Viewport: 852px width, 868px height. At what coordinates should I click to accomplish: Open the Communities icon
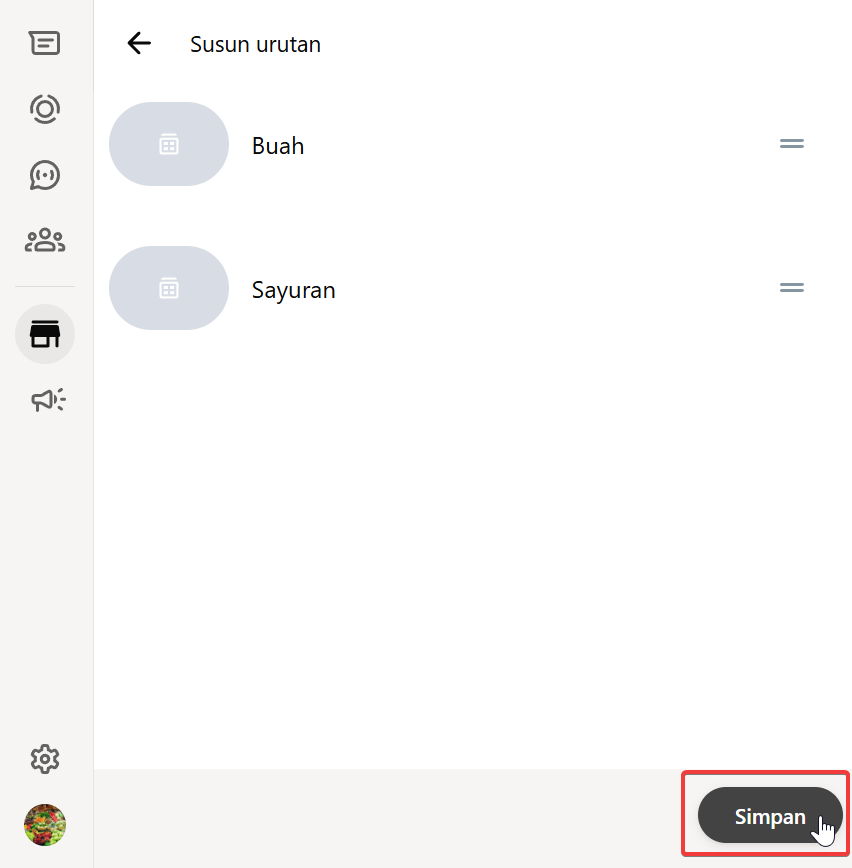(45, 240)
